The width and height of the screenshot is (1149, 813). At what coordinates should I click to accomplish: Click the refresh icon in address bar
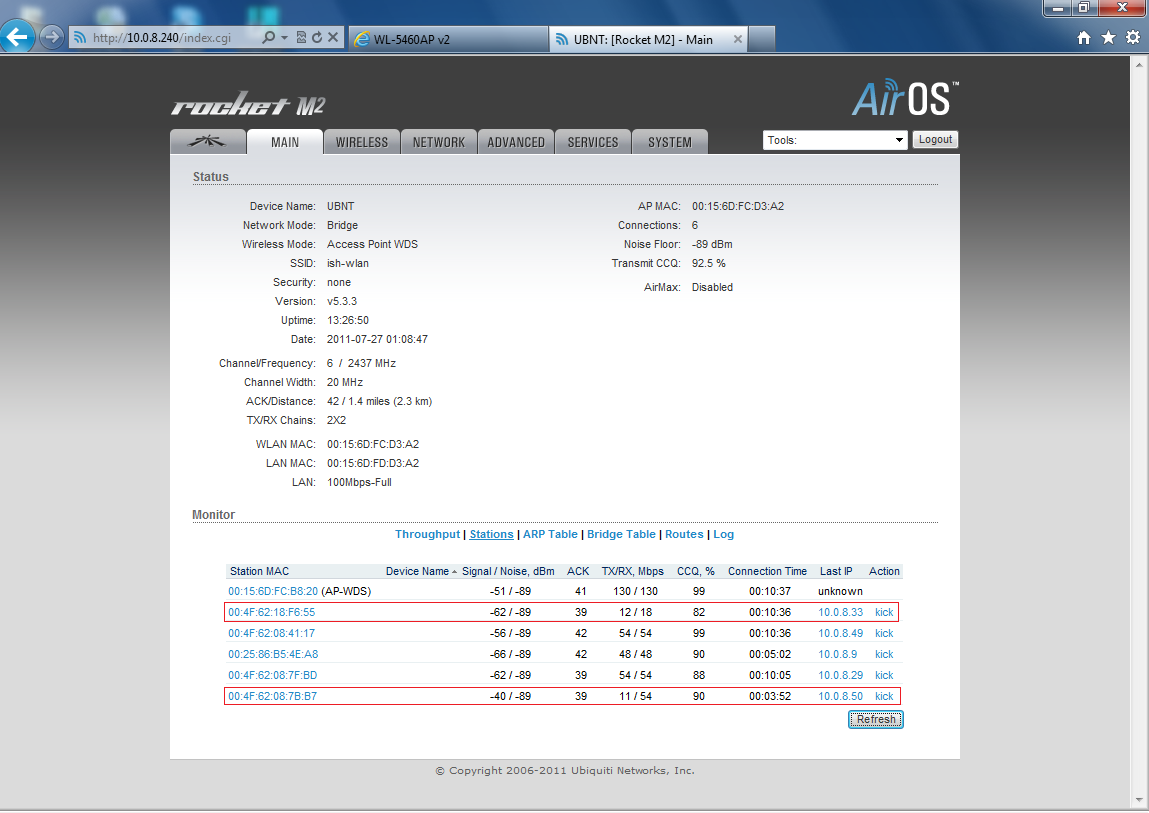tap(317, 38)
